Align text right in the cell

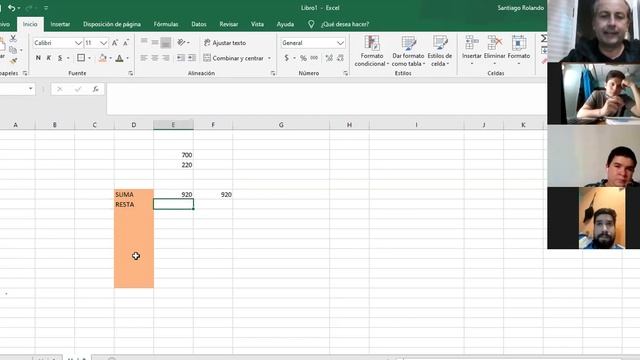pyautogui.click(x=165, y=58)
